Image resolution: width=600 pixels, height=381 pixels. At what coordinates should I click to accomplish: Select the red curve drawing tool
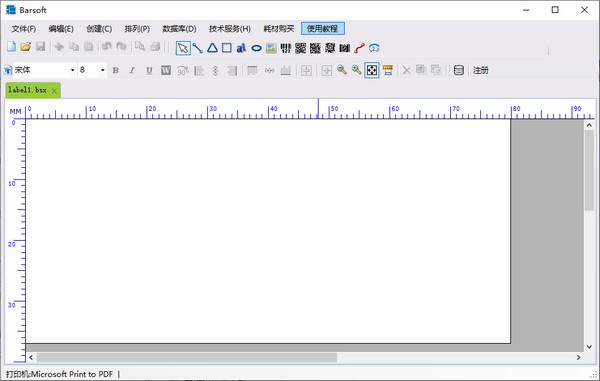pos(359,48)
